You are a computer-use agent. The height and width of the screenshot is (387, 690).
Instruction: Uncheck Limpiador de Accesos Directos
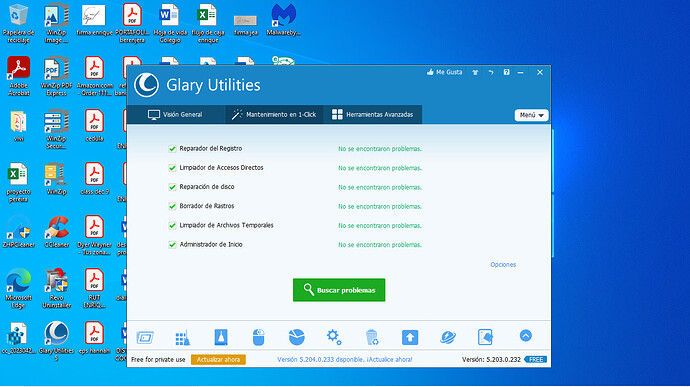pos(172,168)
